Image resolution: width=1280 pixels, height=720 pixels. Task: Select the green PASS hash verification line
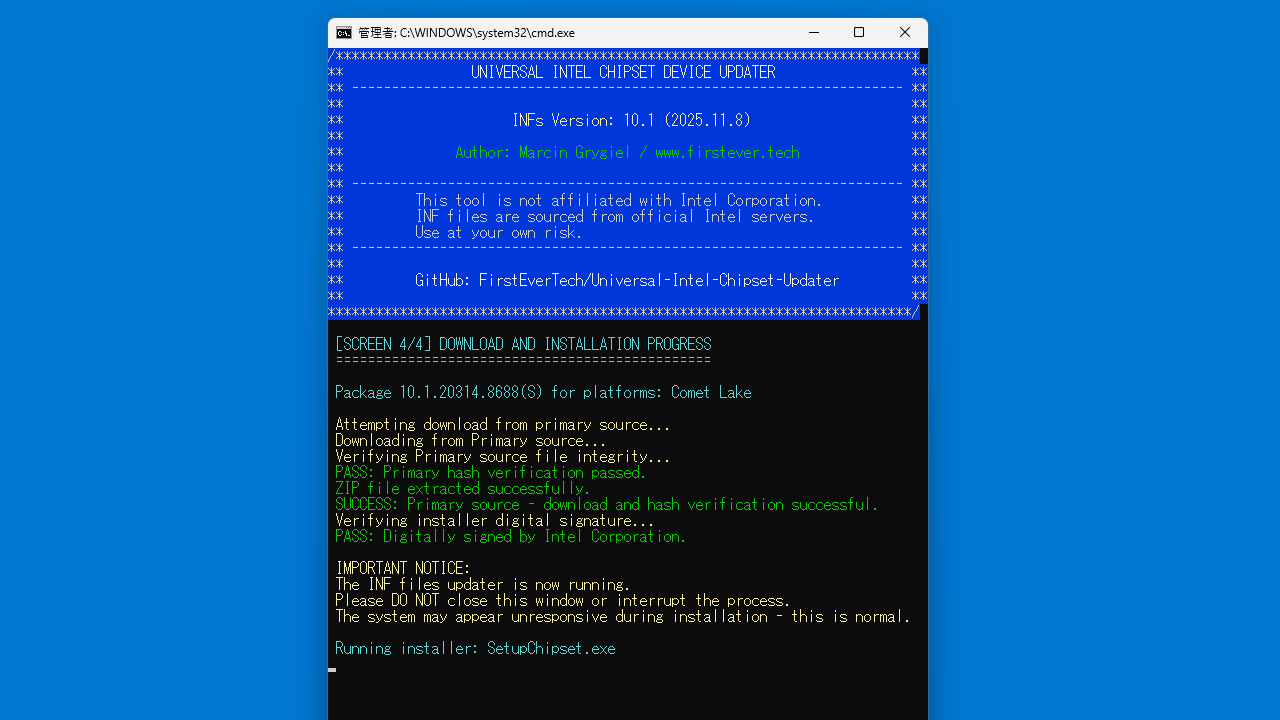tap(489, 472)
